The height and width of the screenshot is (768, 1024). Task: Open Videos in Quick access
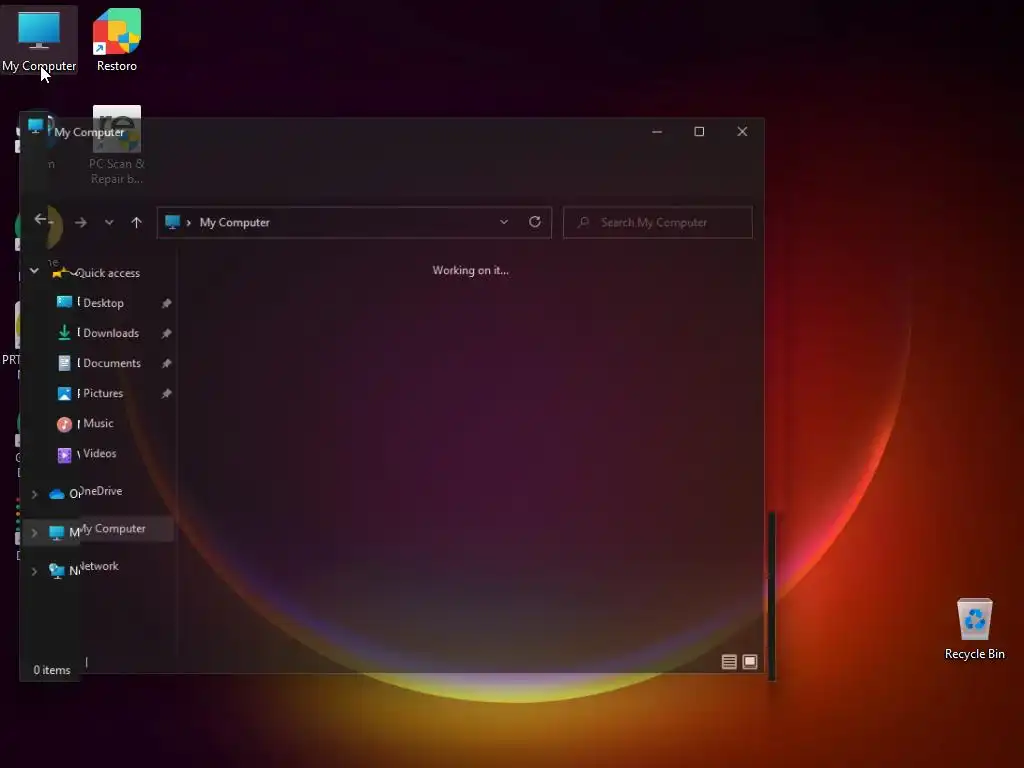[99, 453]
